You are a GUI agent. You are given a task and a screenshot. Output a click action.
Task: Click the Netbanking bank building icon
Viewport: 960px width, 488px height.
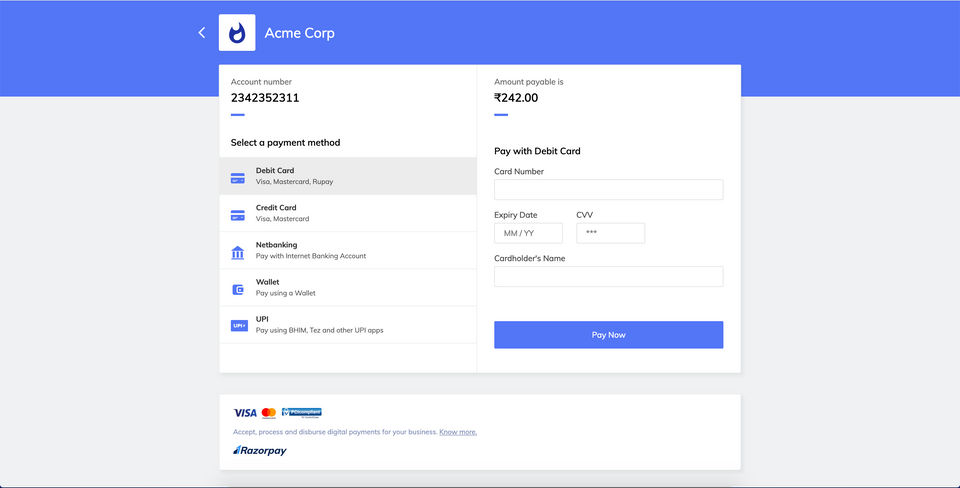pos(238,252)
